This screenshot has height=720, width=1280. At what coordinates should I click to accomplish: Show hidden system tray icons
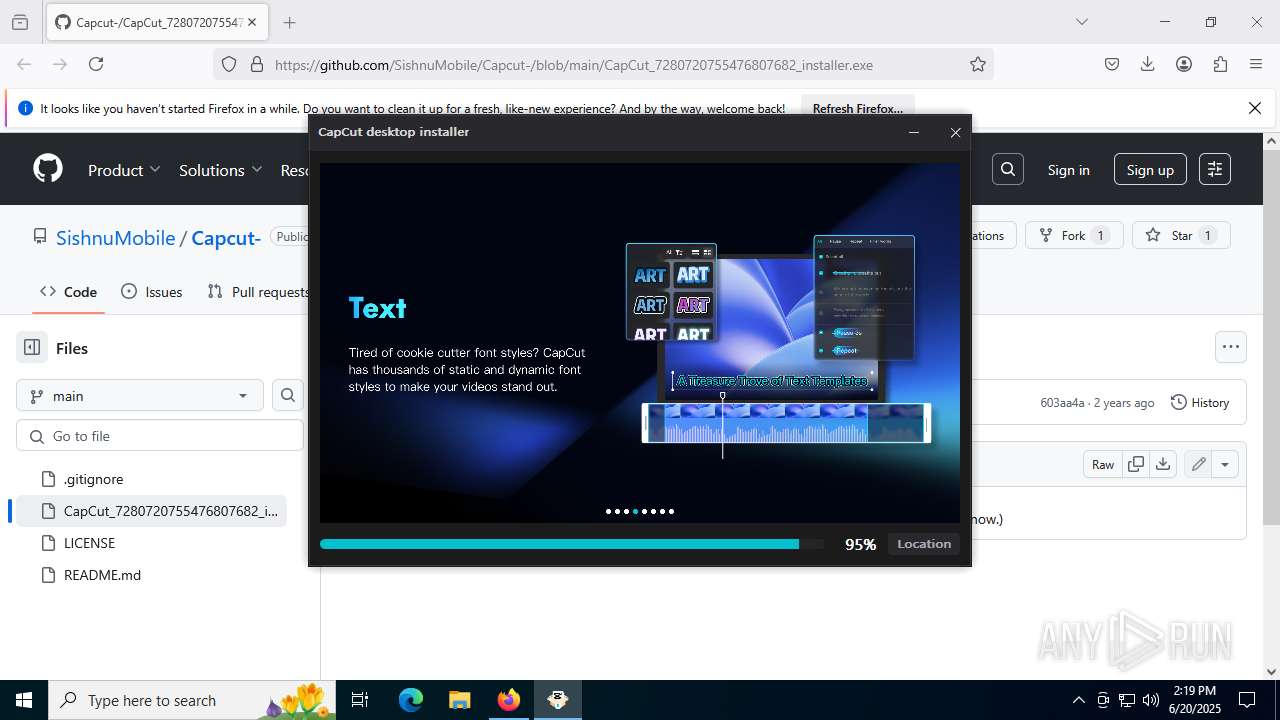coord(1078,700)
